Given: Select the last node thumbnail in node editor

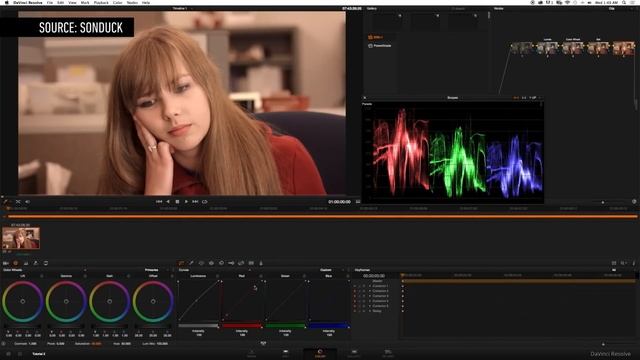Looking at the screenshot, I should (624, 48).
